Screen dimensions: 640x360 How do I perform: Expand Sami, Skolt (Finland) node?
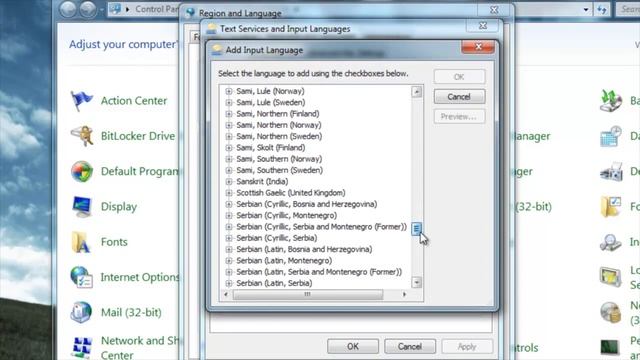(x=229, y=148)
